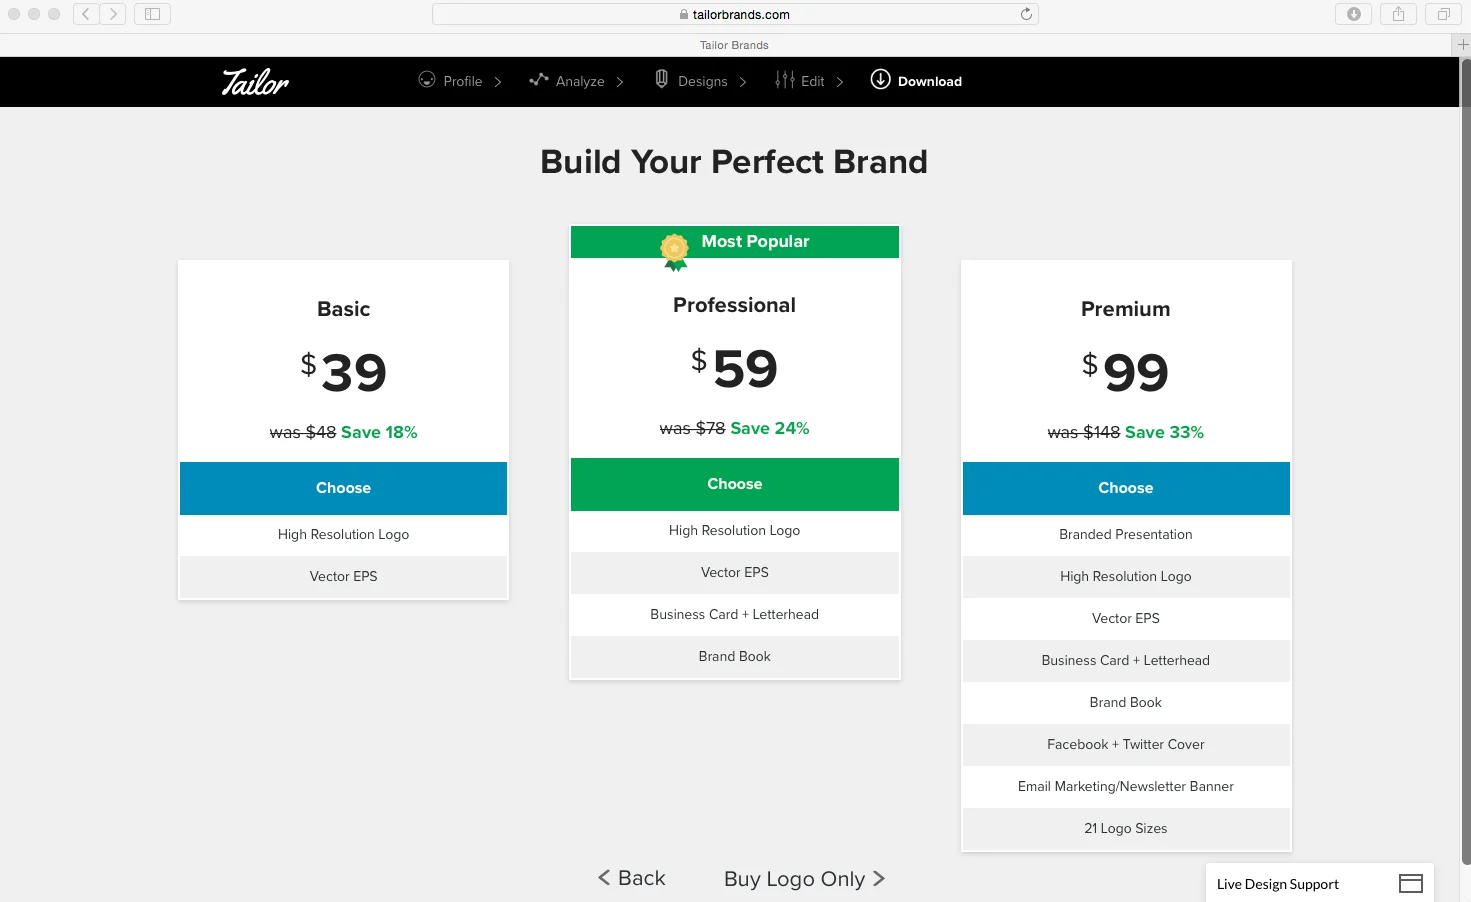Click Brand Book in Professional plan
Screen dimensions: 1471x902
coord(735,656)
